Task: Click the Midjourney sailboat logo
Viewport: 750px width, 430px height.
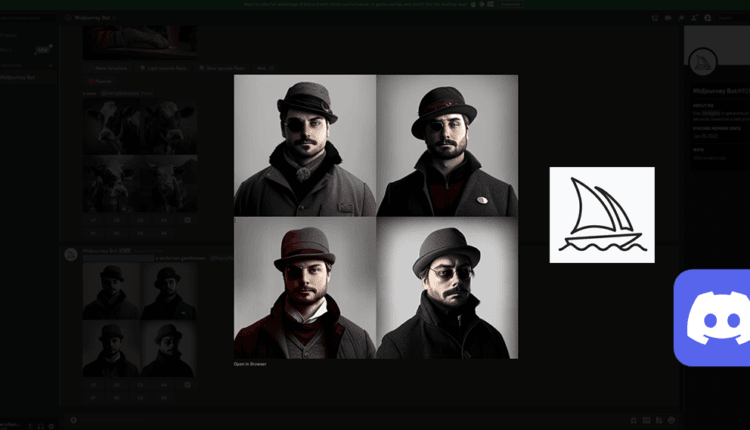Action: pyautogui.click(x=601, y=214)
